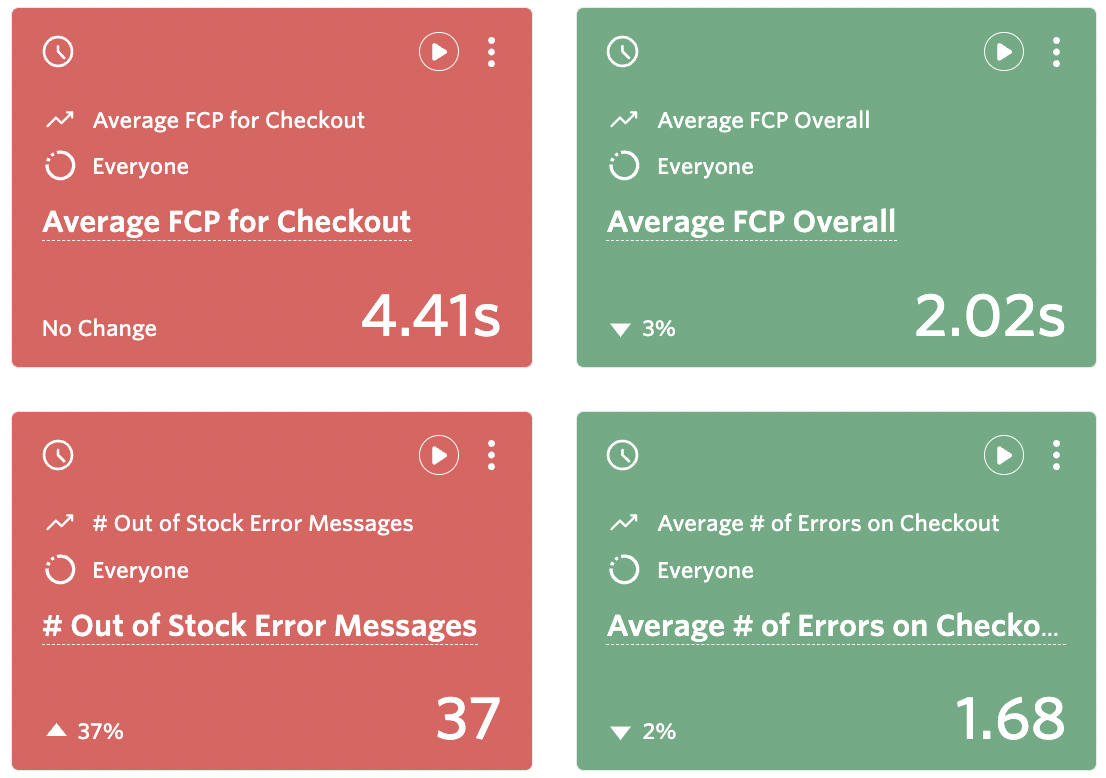Viewport: 1106px width, 778px height.
Task: Click the Everyone segment icon on Checkout FCP card
Action: 58,166
